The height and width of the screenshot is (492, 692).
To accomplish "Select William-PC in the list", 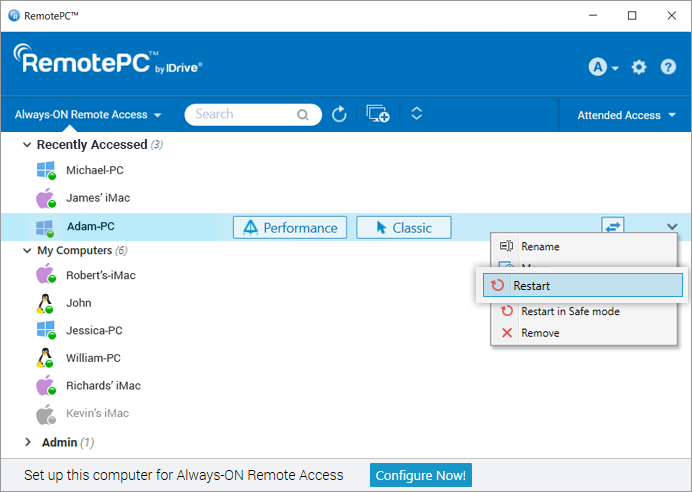I will [x=93, y=358].
